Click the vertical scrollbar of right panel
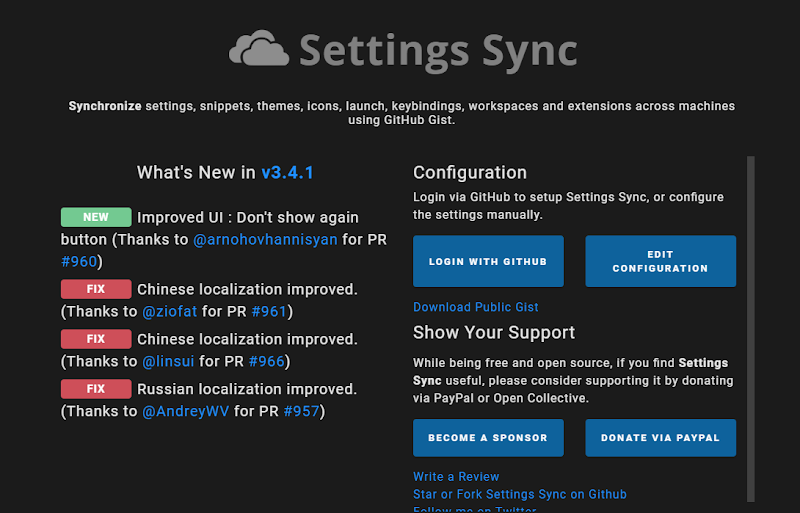This screenshot has width=800, height=513. 751,329
